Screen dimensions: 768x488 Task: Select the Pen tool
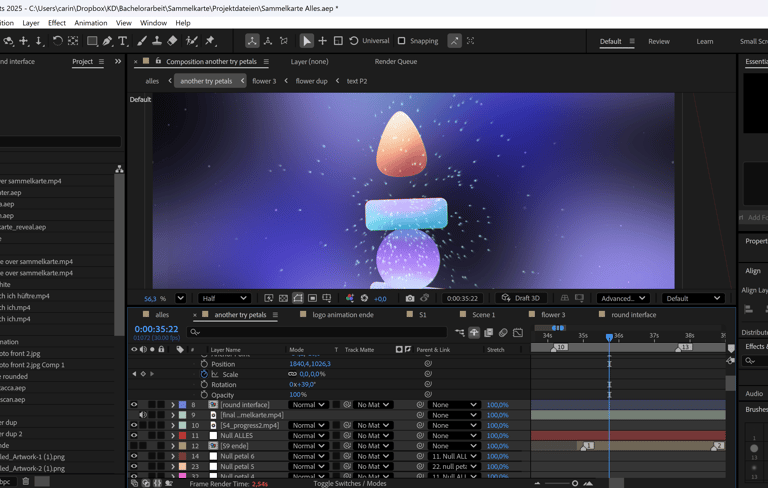tap(107, 41)
